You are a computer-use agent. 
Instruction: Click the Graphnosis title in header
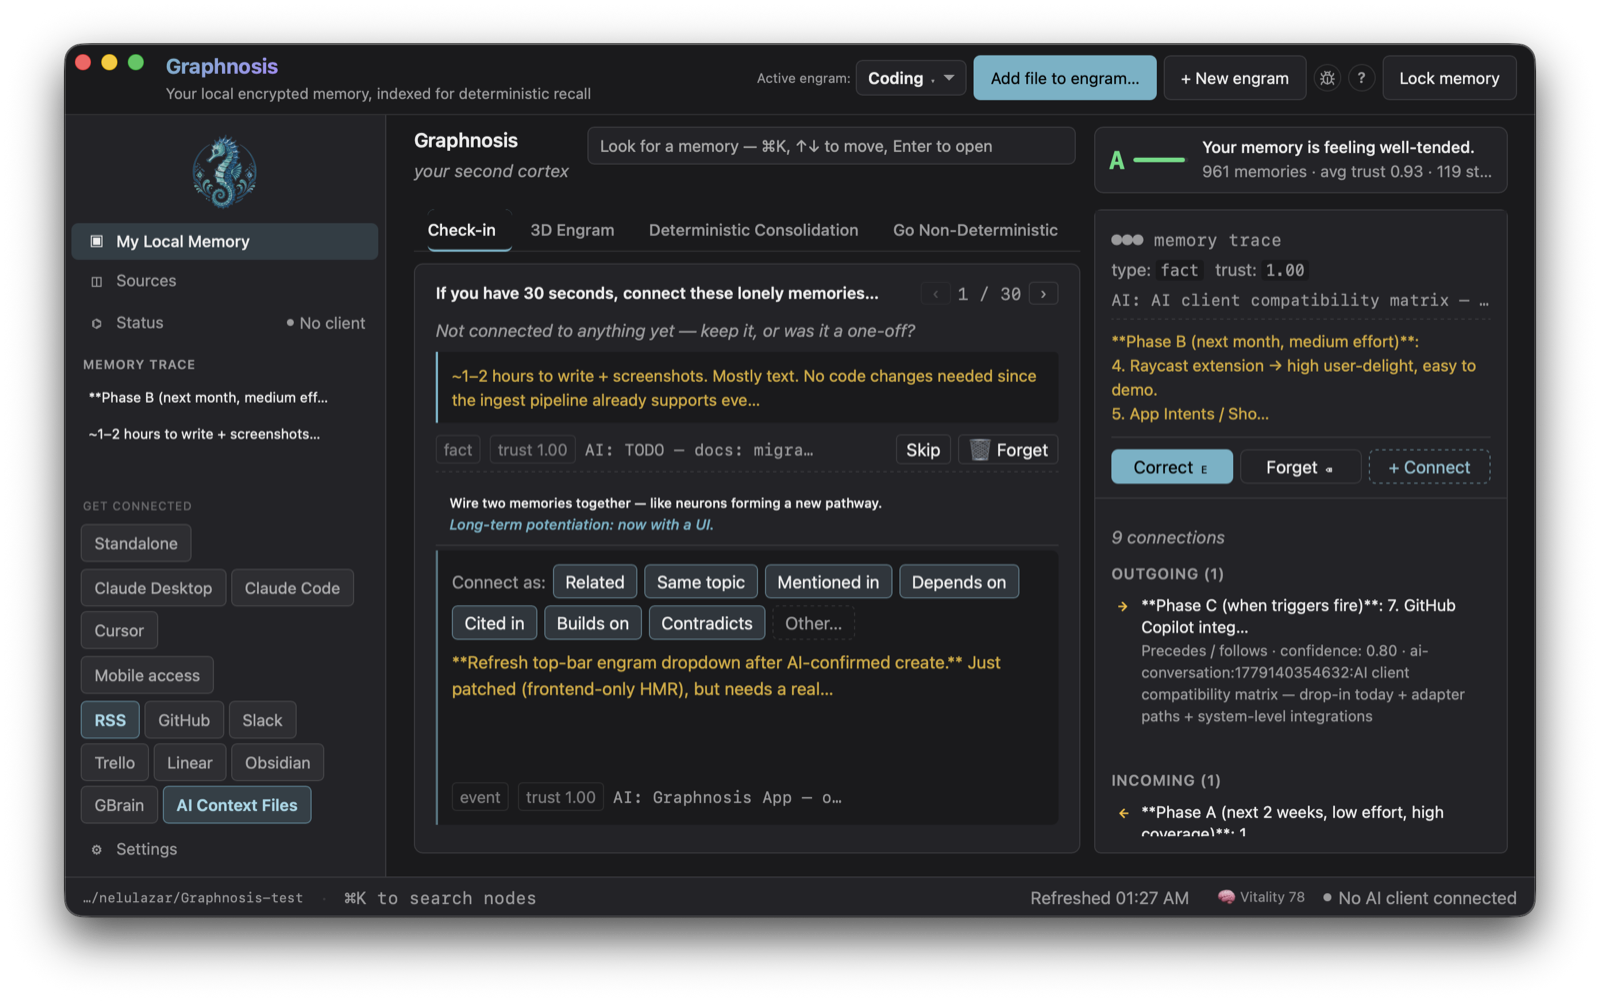[x=222, y=66]
